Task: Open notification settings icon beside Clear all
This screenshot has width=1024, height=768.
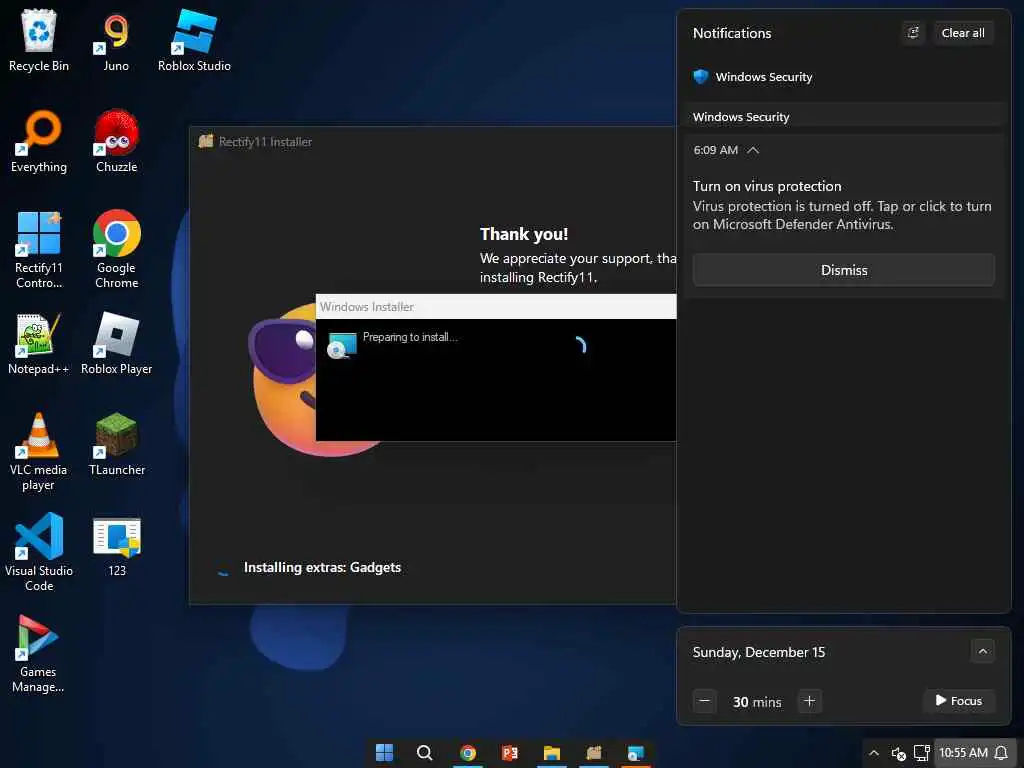Action: [x=913, y=33]
